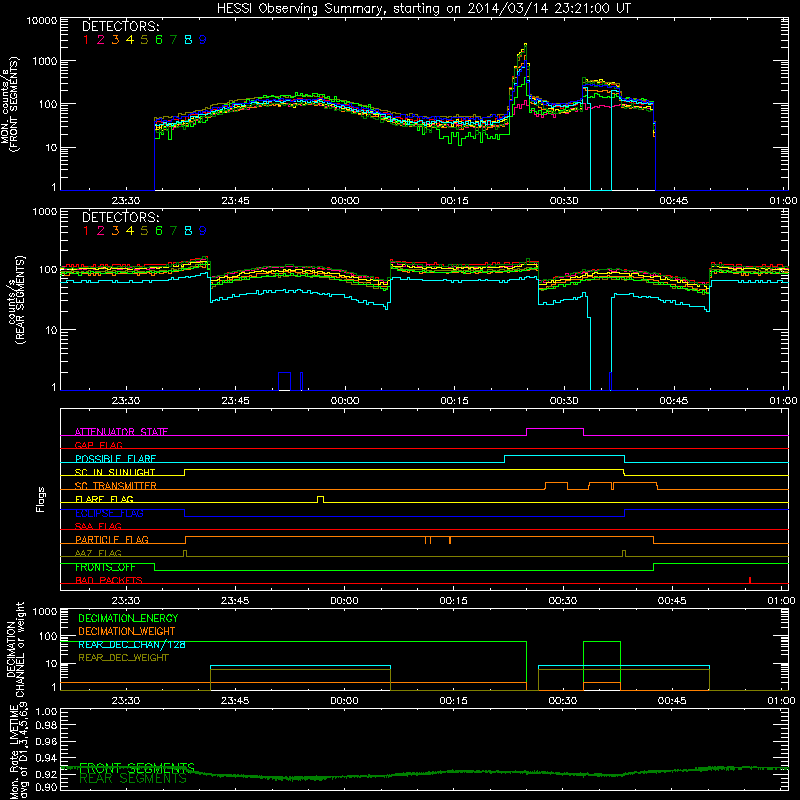Click the ECLIPSE_FLAG label
The image size is (800, 800).
(109, 513)
